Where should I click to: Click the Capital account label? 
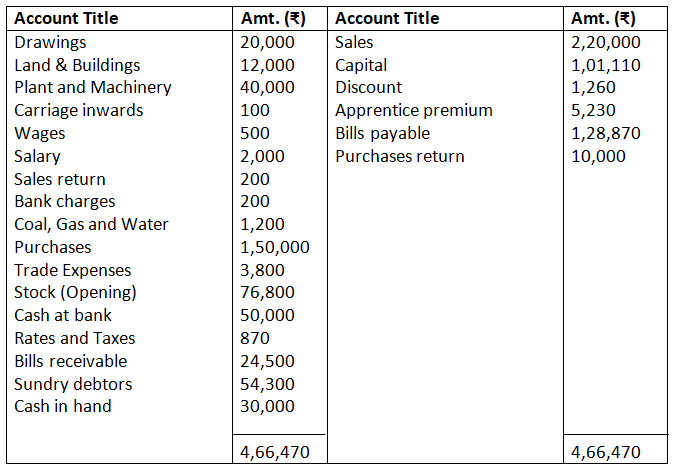(x=363, y=65)
